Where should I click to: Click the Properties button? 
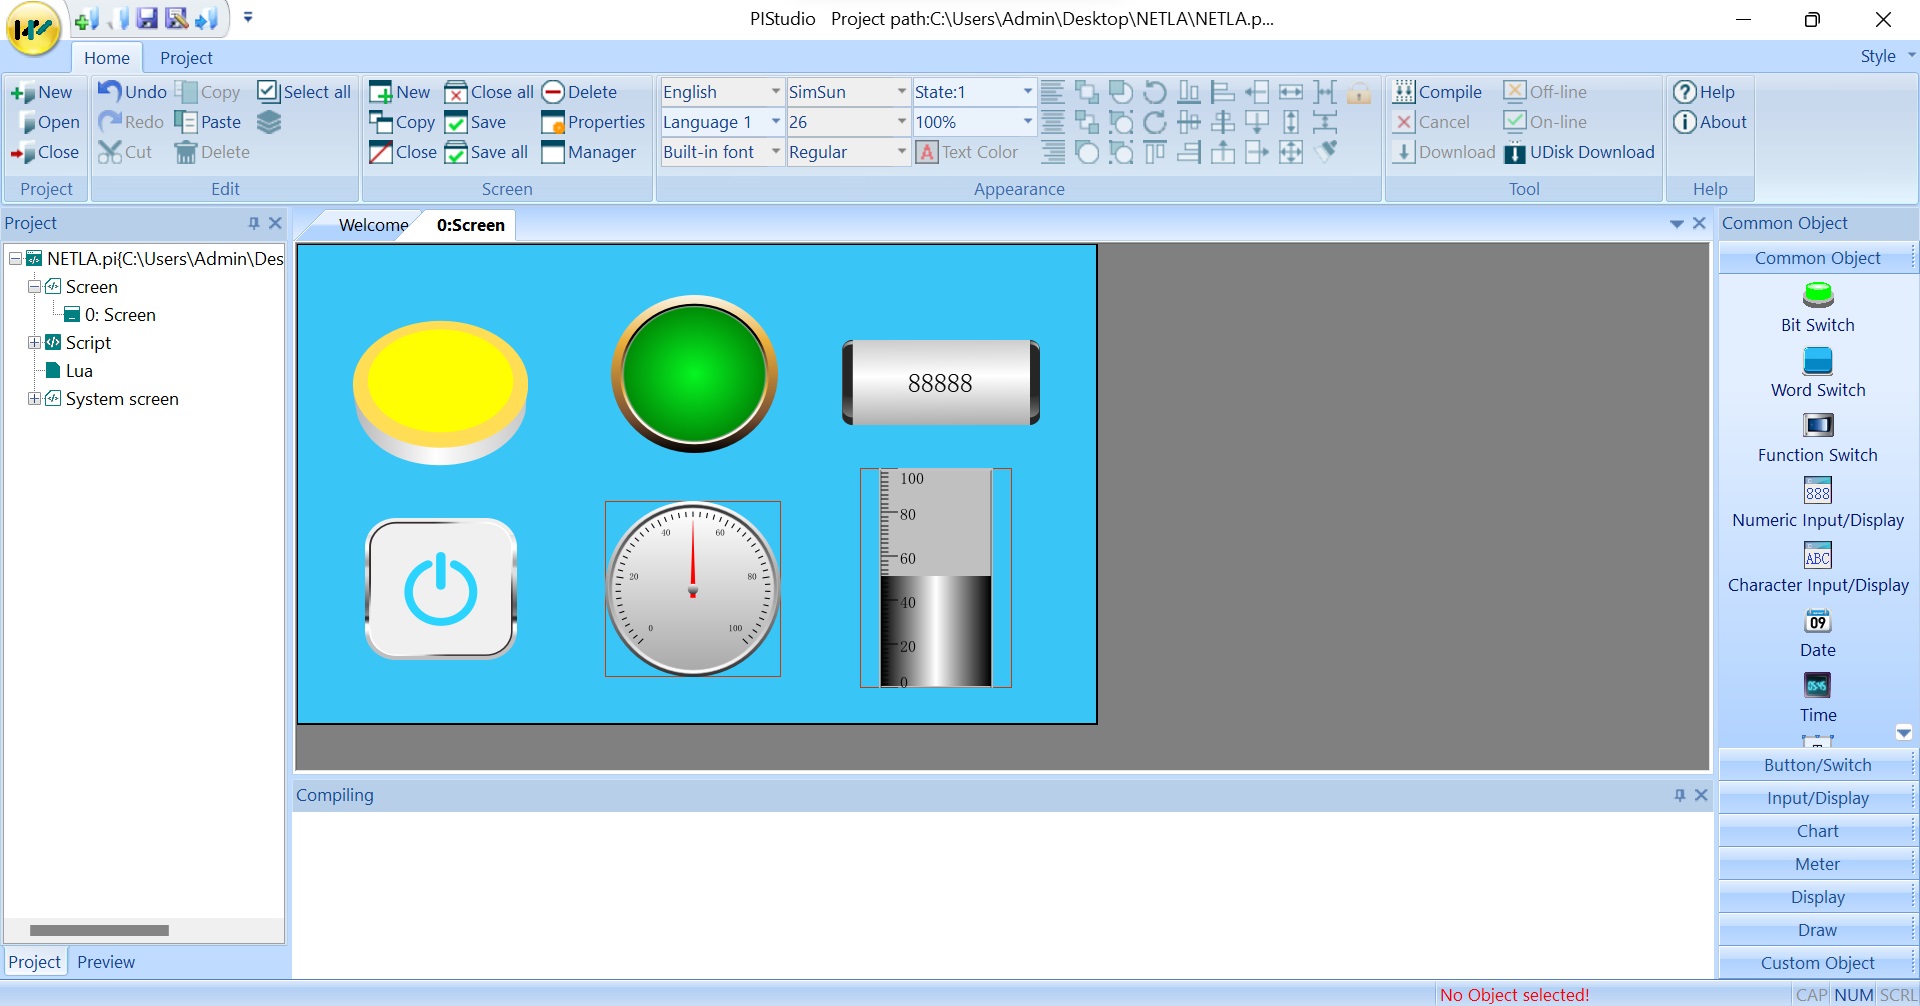pyautogui.click(x=593, y=121)
